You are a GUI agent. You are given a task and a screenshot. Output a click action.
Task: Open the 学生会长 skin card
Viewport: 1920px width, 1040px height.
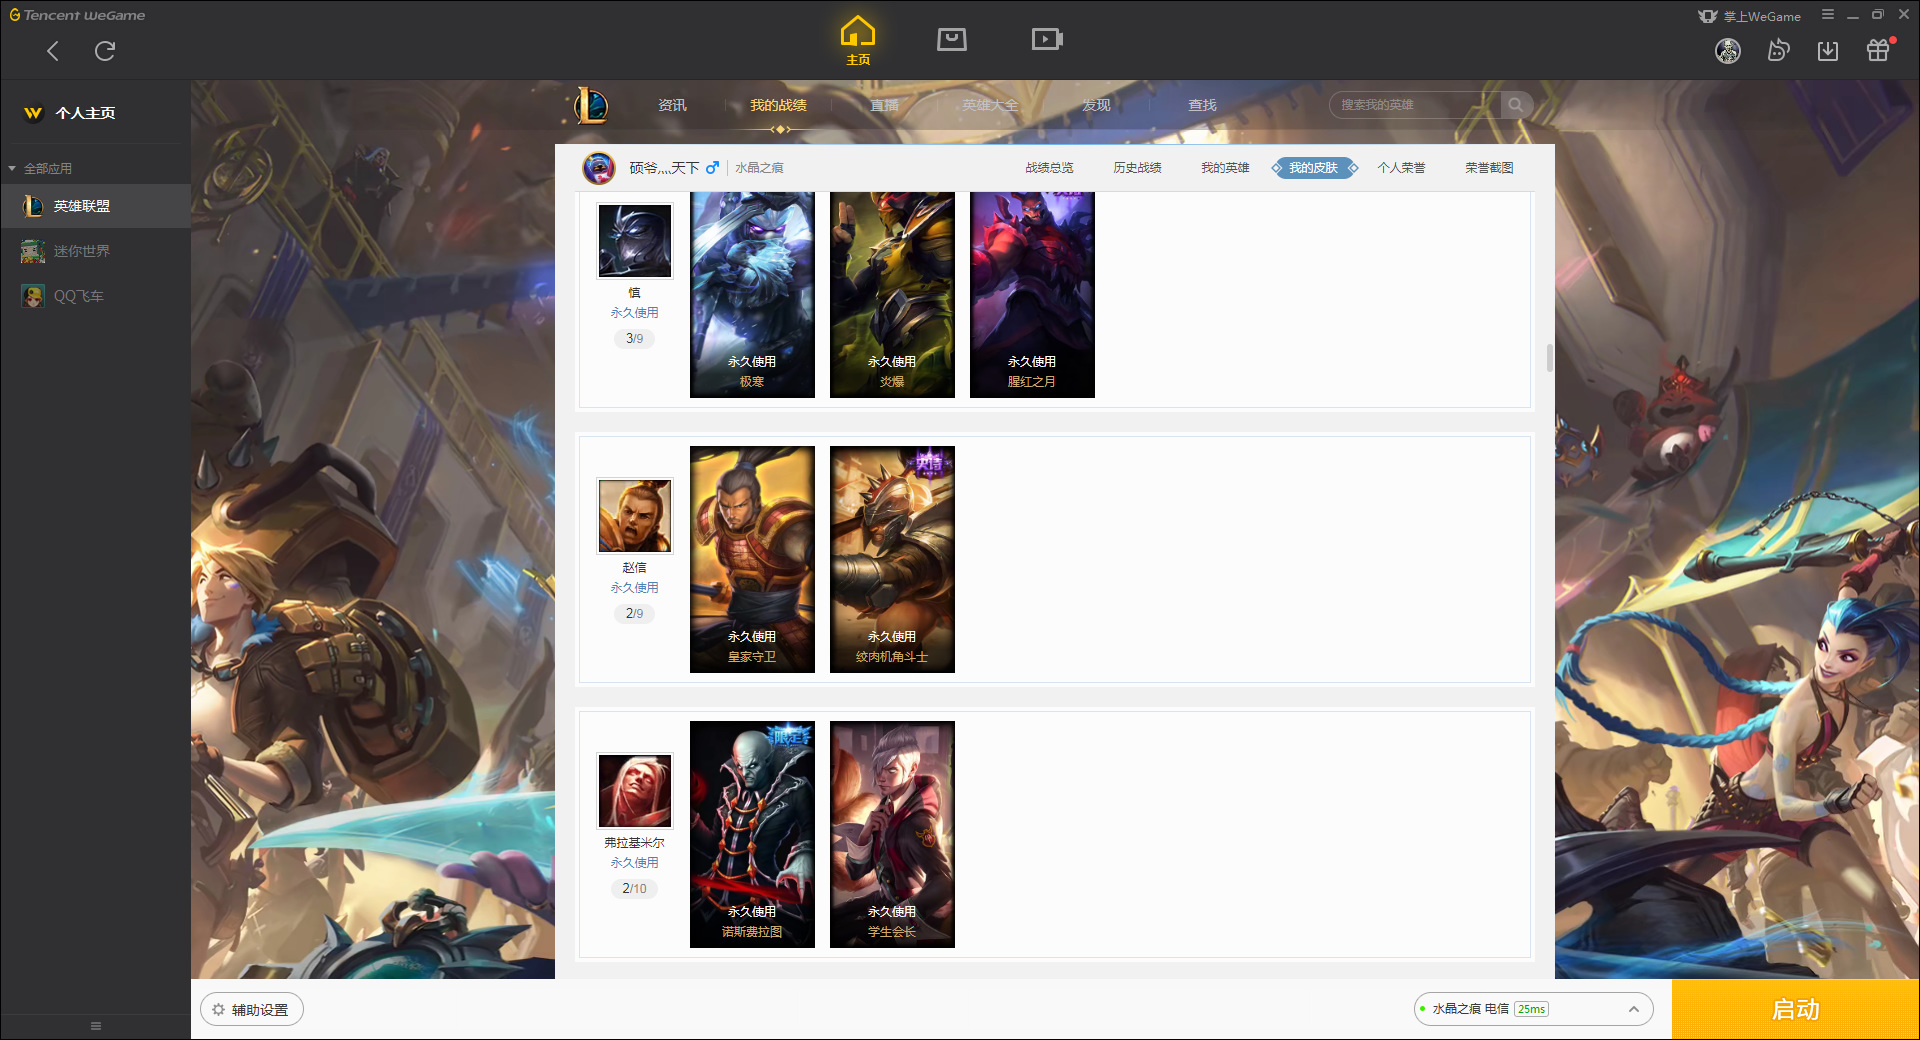point(892,835)
